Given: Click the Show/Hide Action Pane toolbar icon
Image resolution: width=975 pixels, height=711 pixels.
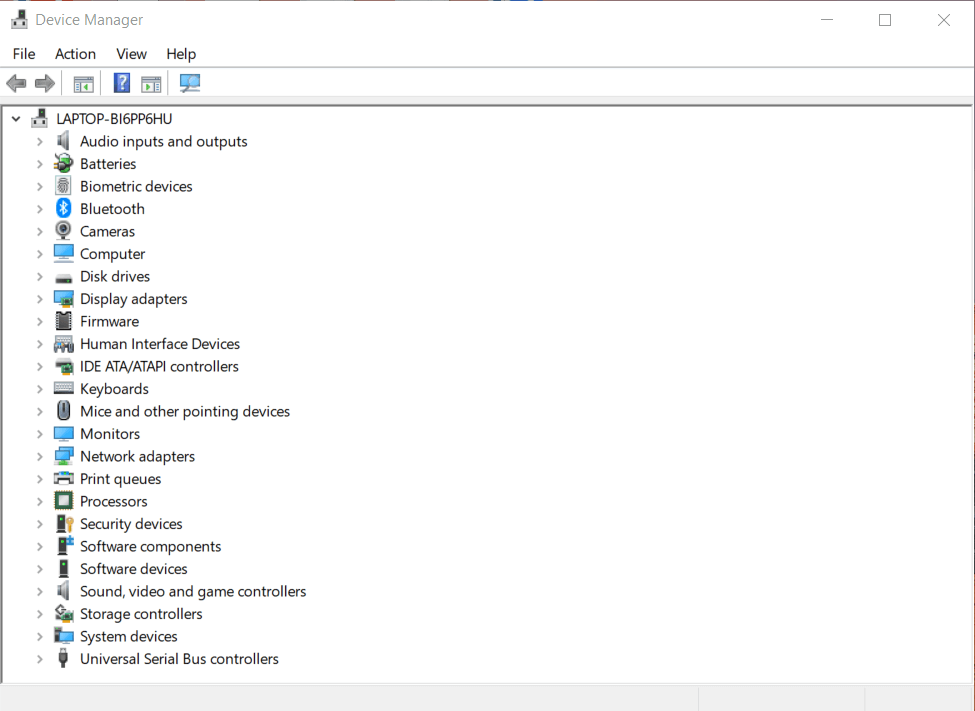Looking at the screenshot, I should 151,83.
